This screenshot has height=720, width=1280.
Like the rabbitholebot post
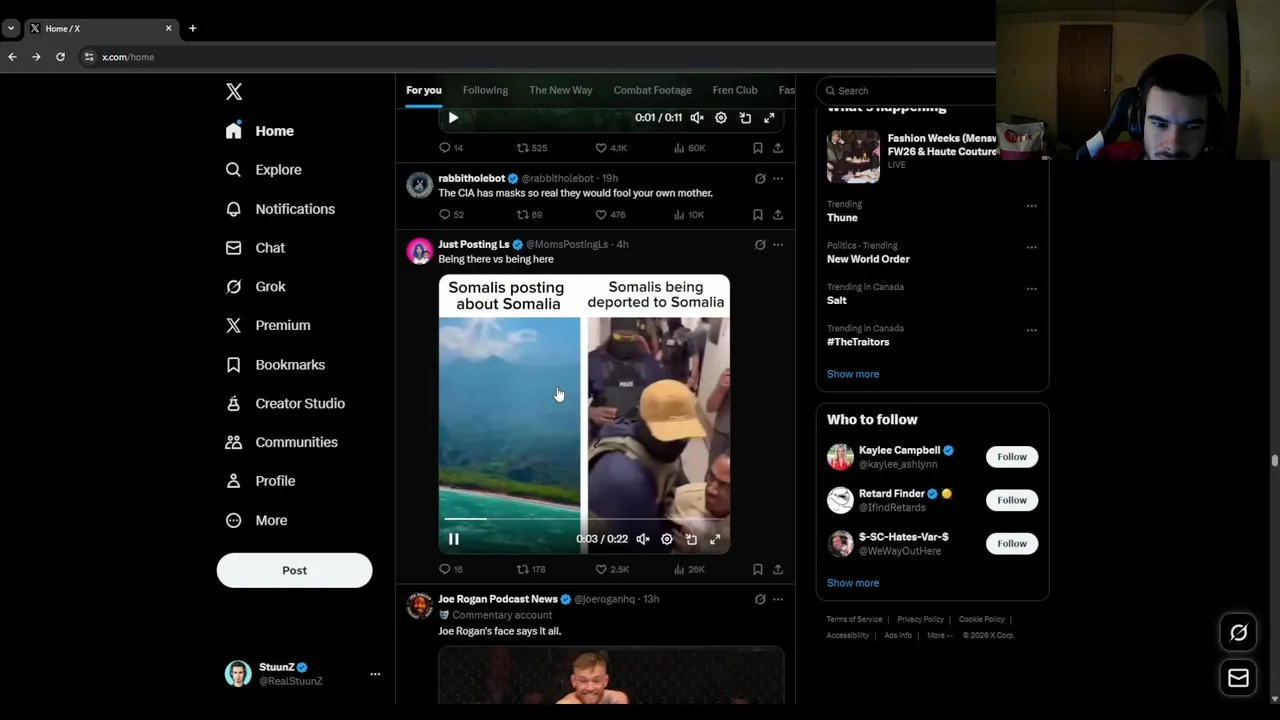[611, 214]
